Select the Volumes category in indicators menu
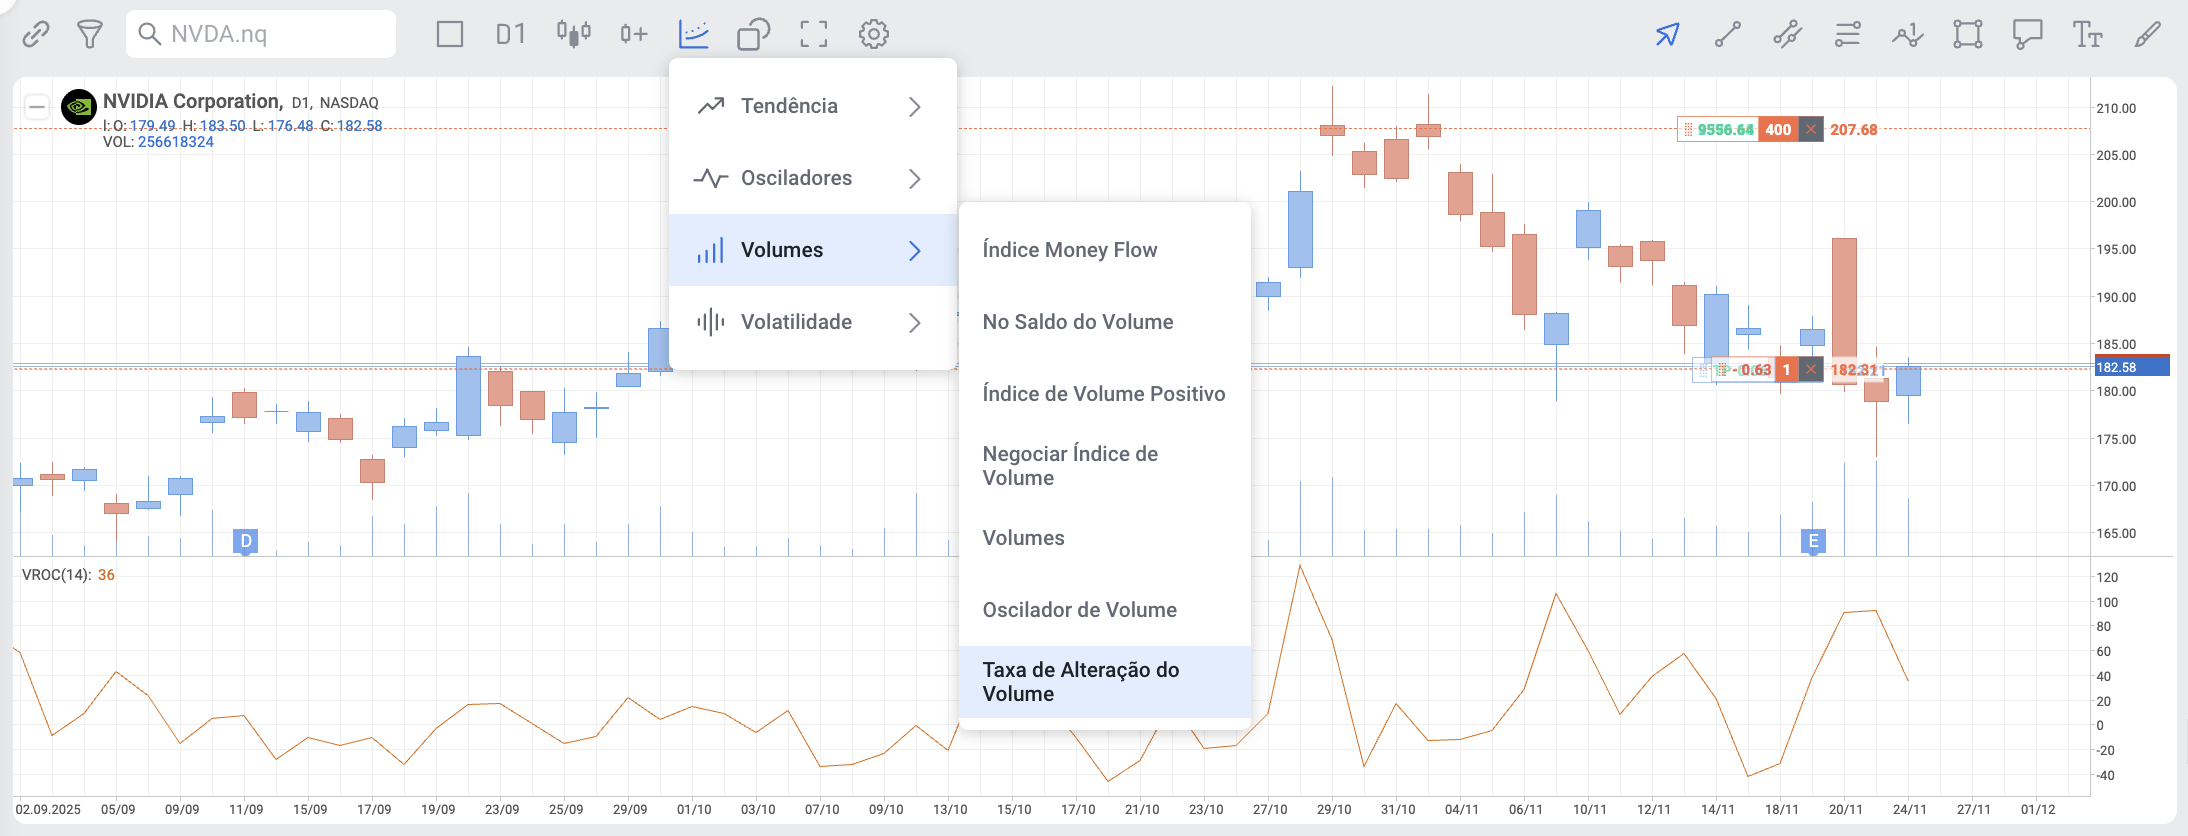 tap(813, 250)
